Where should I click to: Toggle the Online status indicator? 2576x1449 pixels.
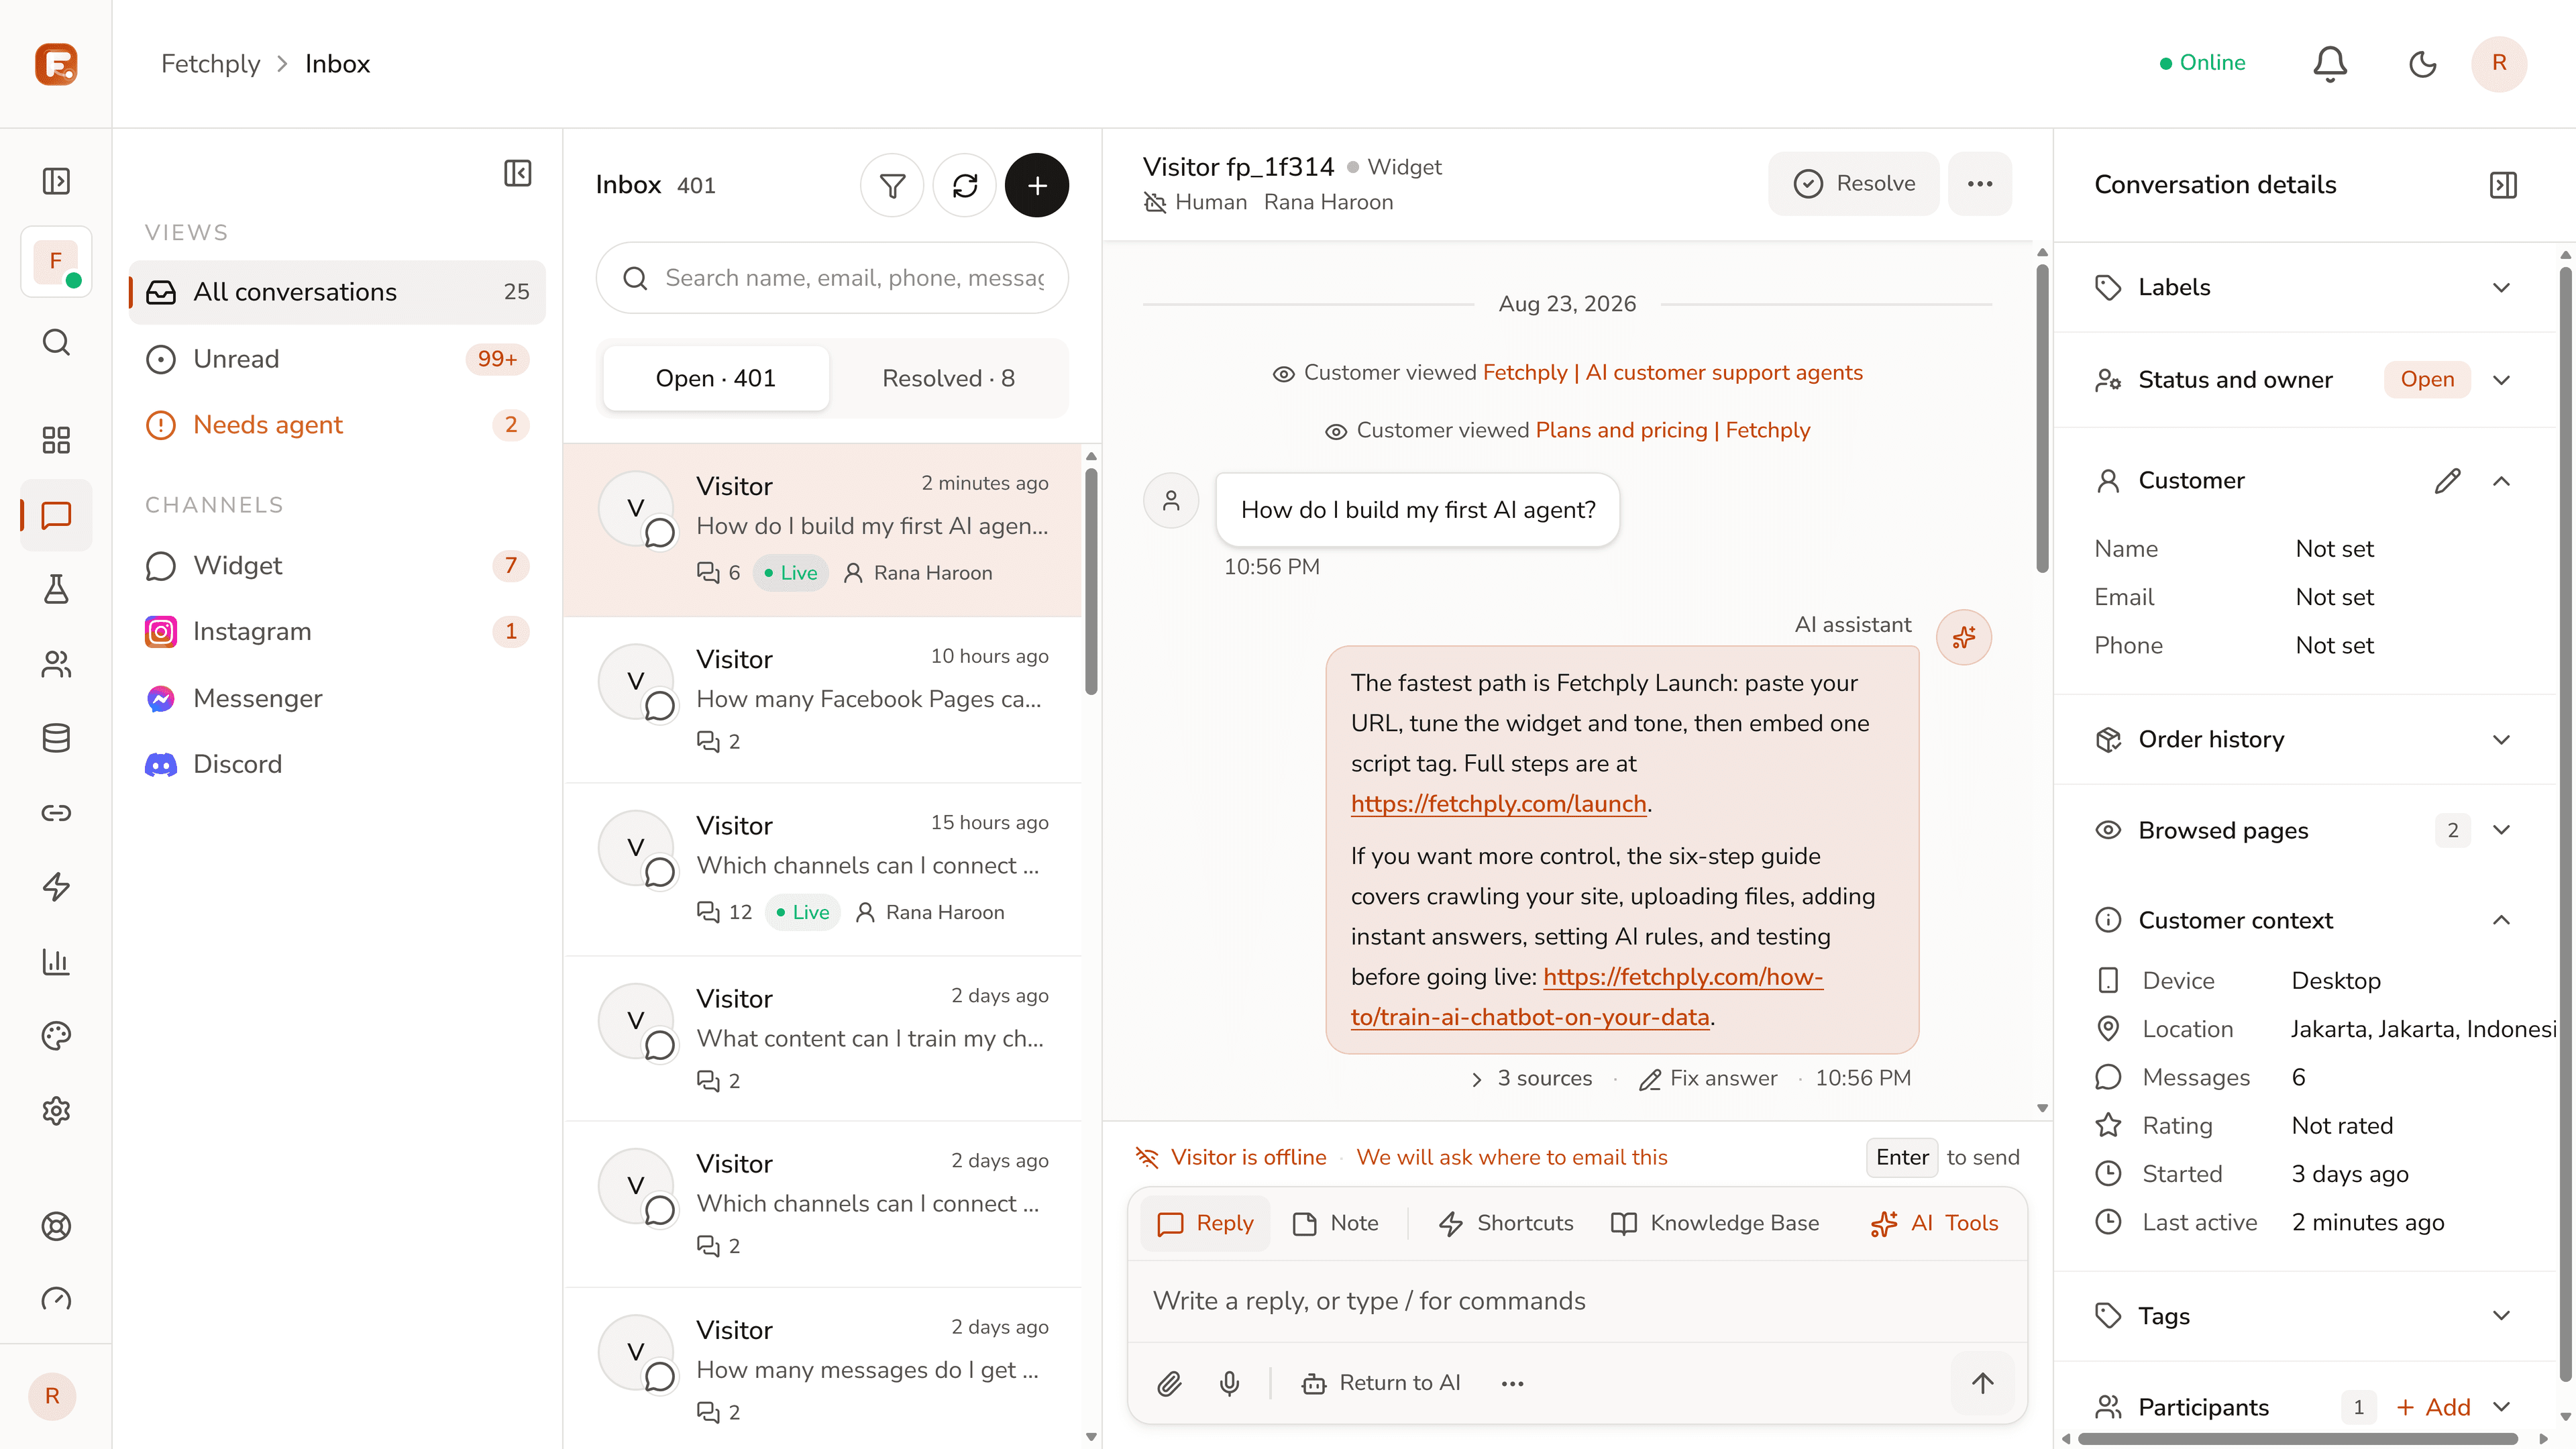click(x=2202, y=63)
